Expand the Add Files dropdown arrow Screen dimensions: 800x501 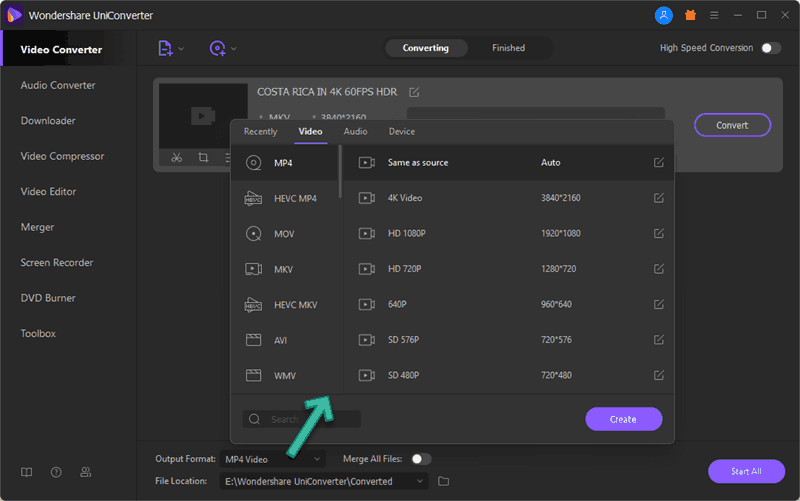181,49
